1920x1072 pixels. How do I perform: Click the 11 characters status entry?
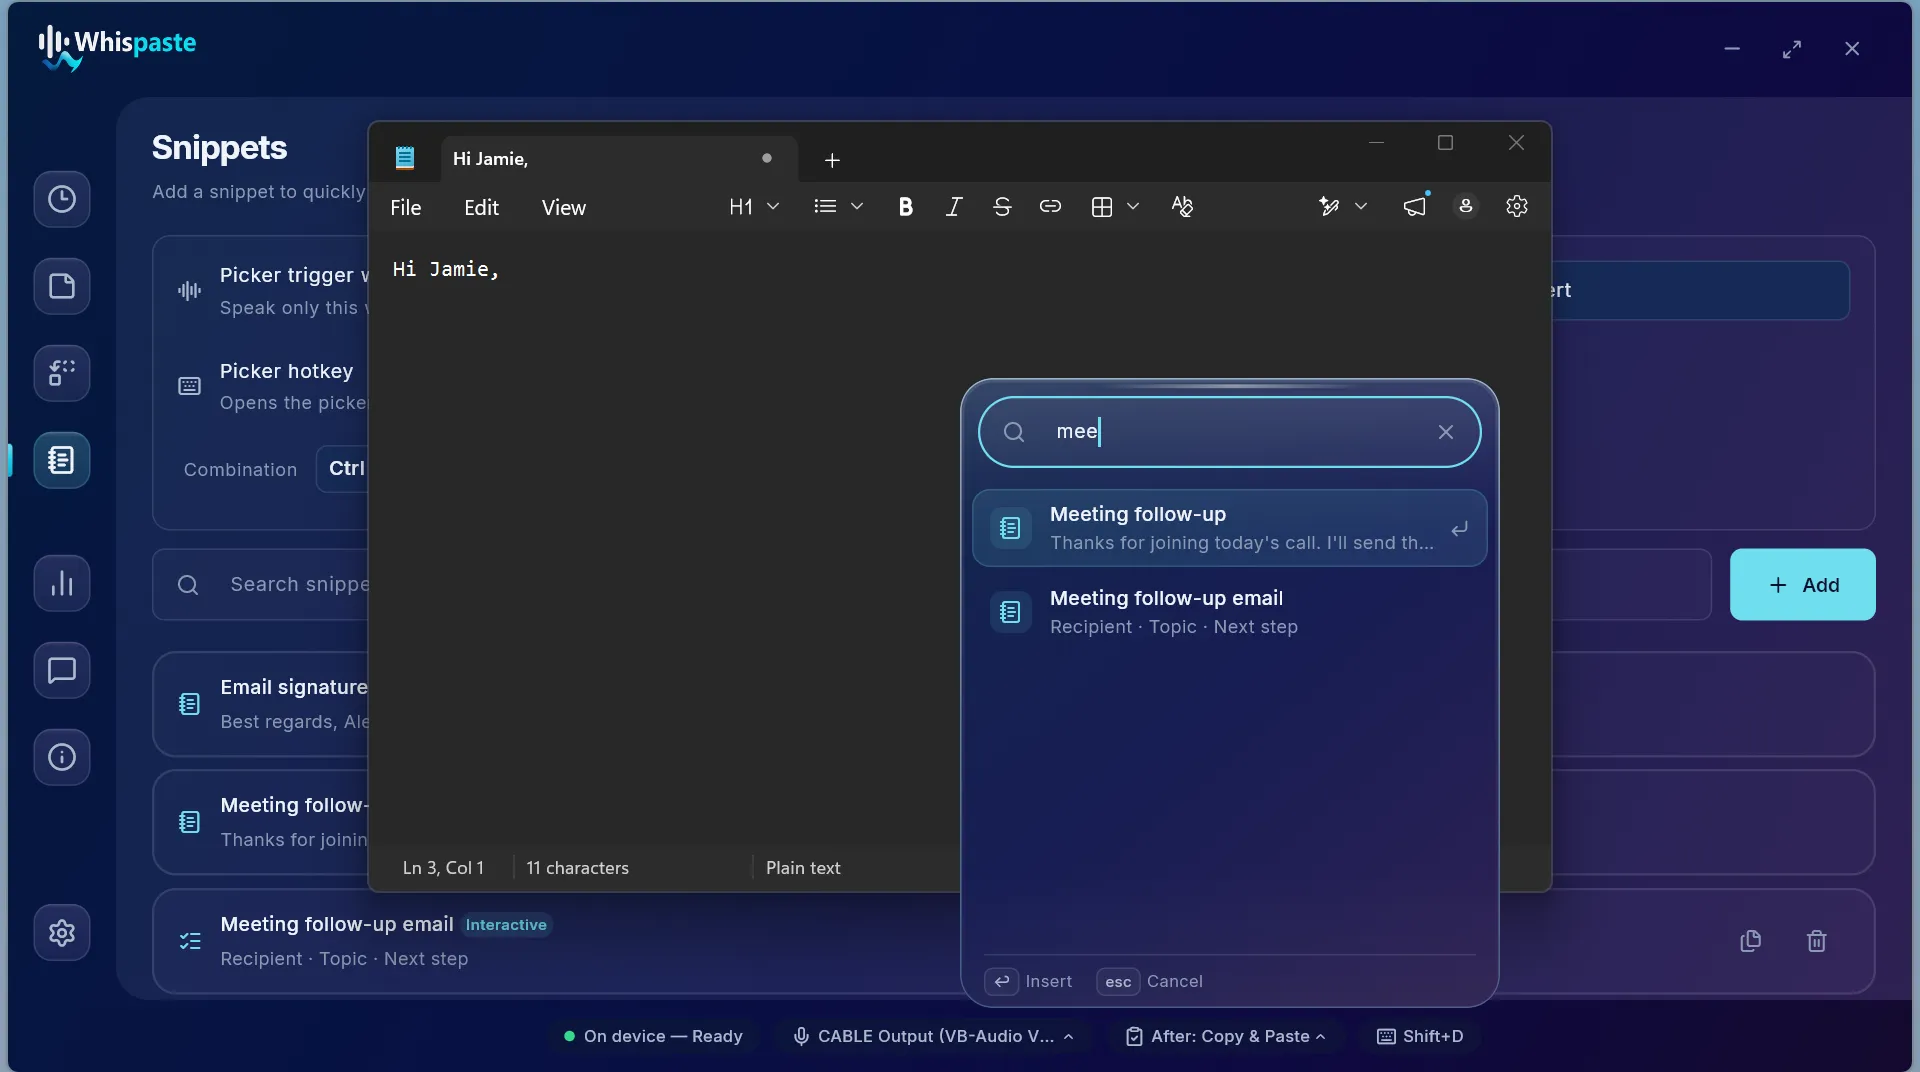[x=578, y=868]
